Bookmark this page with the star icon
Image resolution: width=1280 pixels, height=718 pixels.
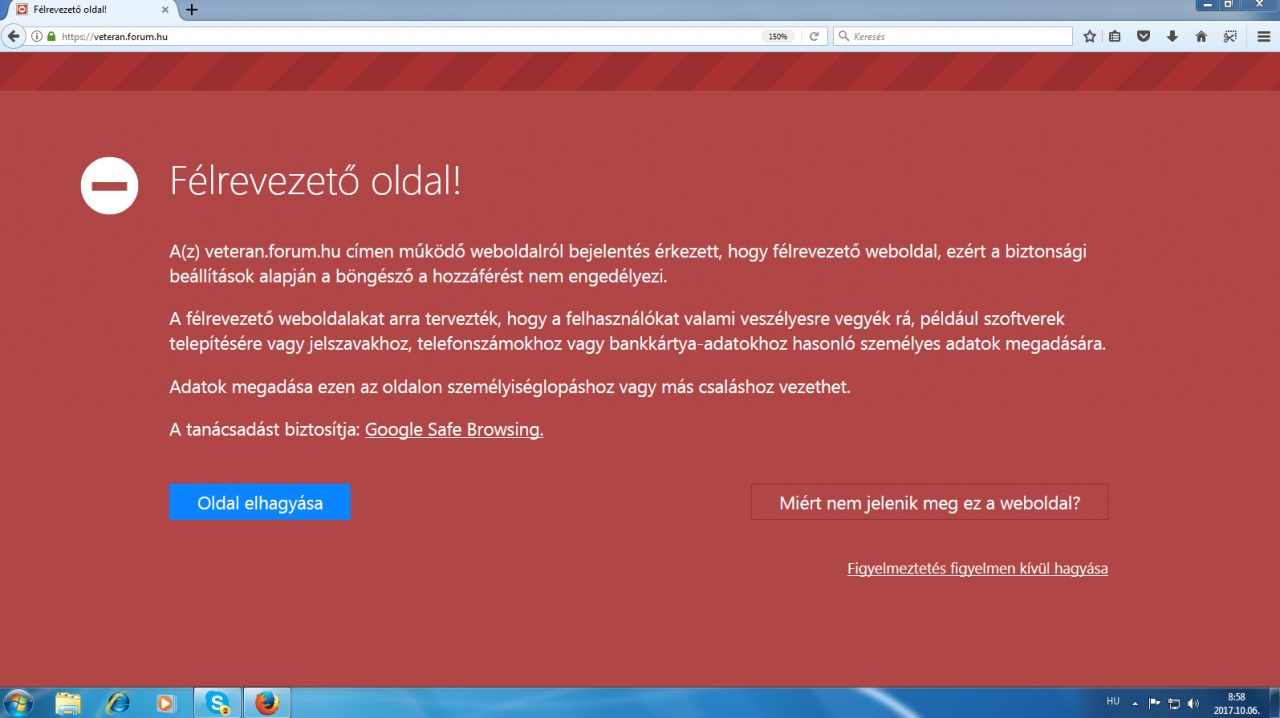coord(1090,36)
